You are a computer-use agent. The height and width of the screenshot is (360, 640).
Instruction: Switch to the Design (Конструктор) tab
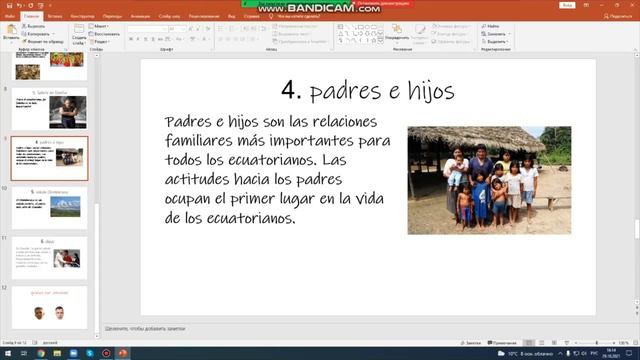tap(82, 16)
